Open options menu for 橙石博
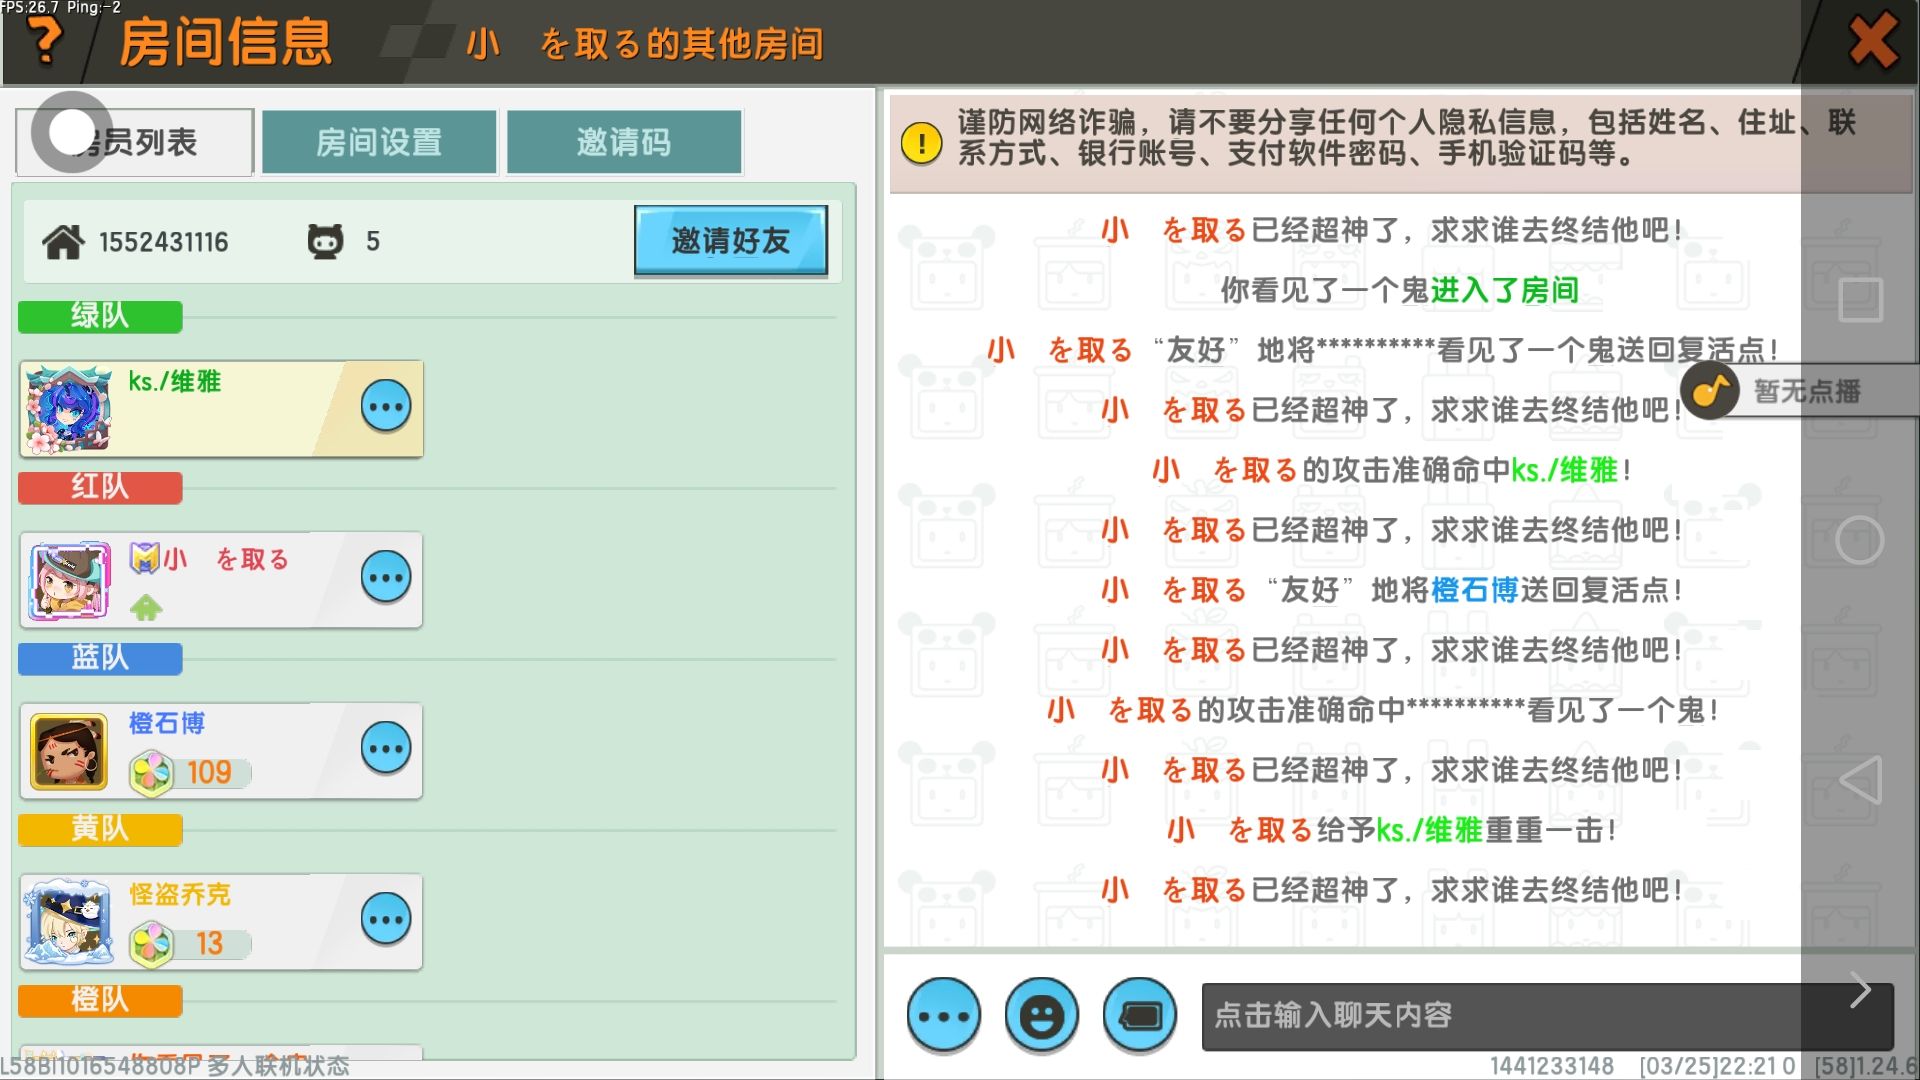 (x=386, y=749)
